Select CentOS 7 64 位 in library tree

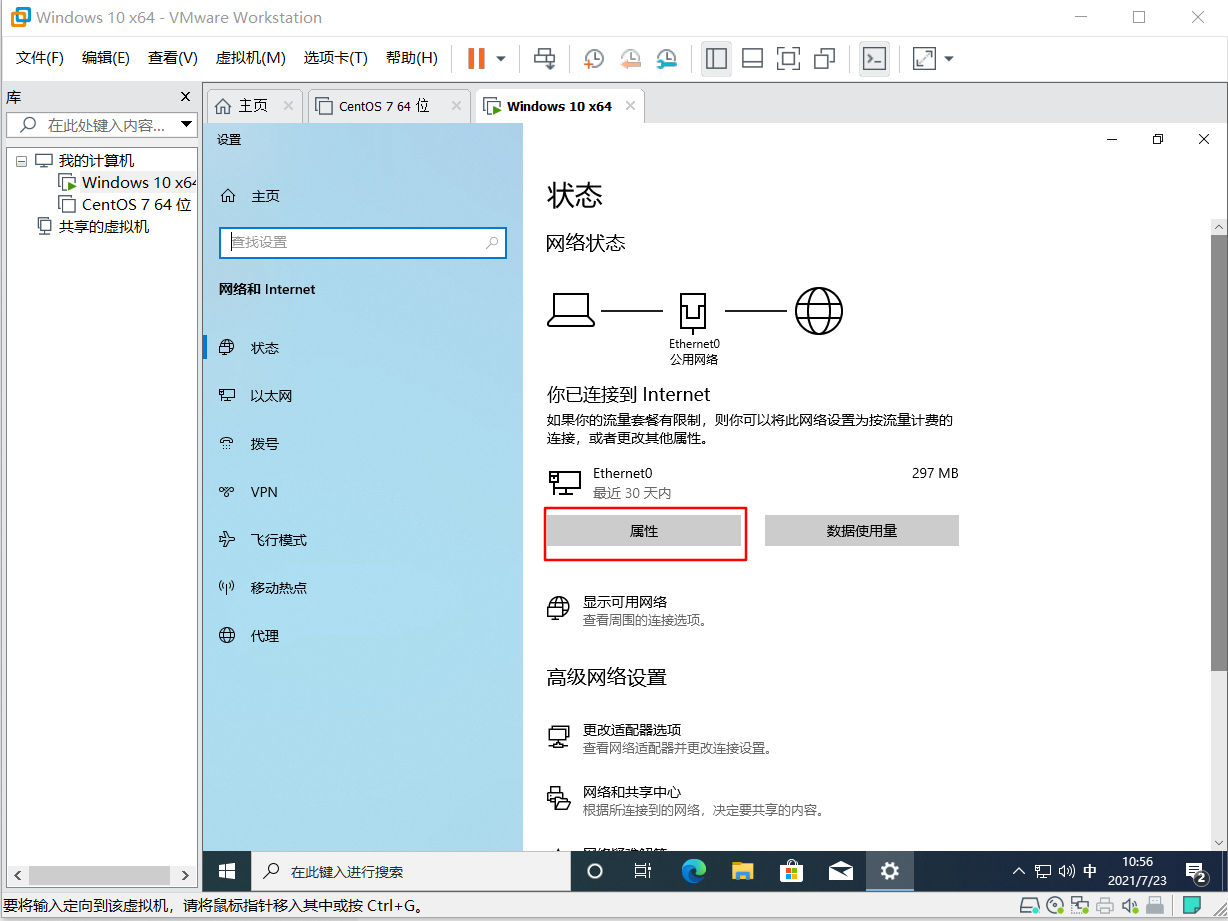click(126, 204)
